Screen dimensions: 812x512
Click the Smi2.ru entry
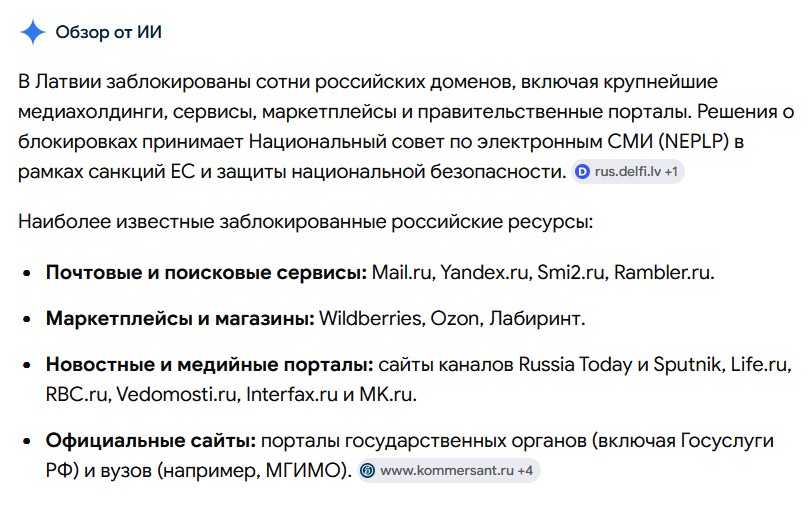click(572, 273)
